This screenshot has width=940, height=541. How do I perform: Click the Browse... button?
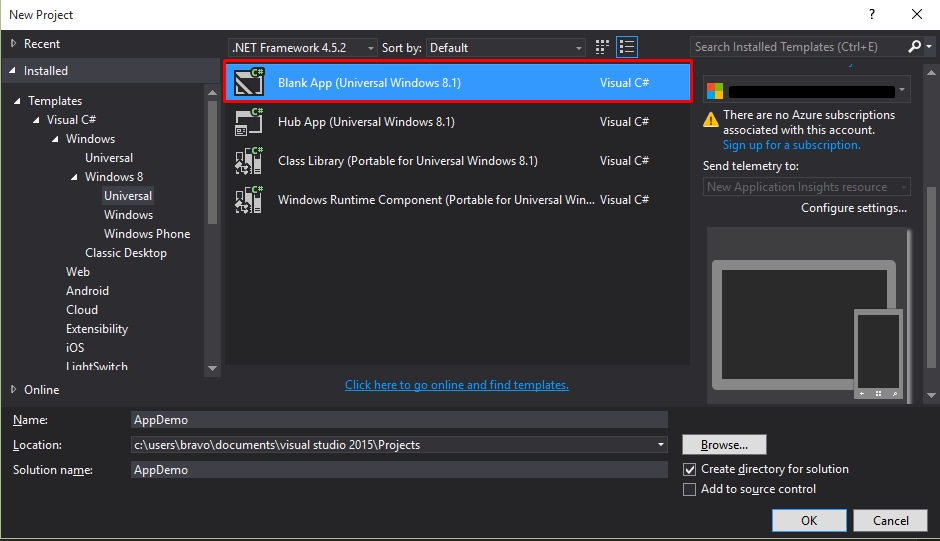click(x=724, y=445)
